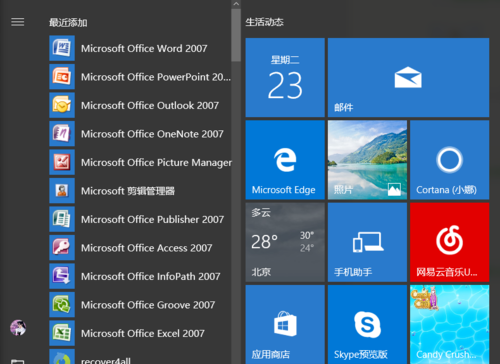Click the 最近添加 section header
The image size is (500, 364).
tap(68, 23)
